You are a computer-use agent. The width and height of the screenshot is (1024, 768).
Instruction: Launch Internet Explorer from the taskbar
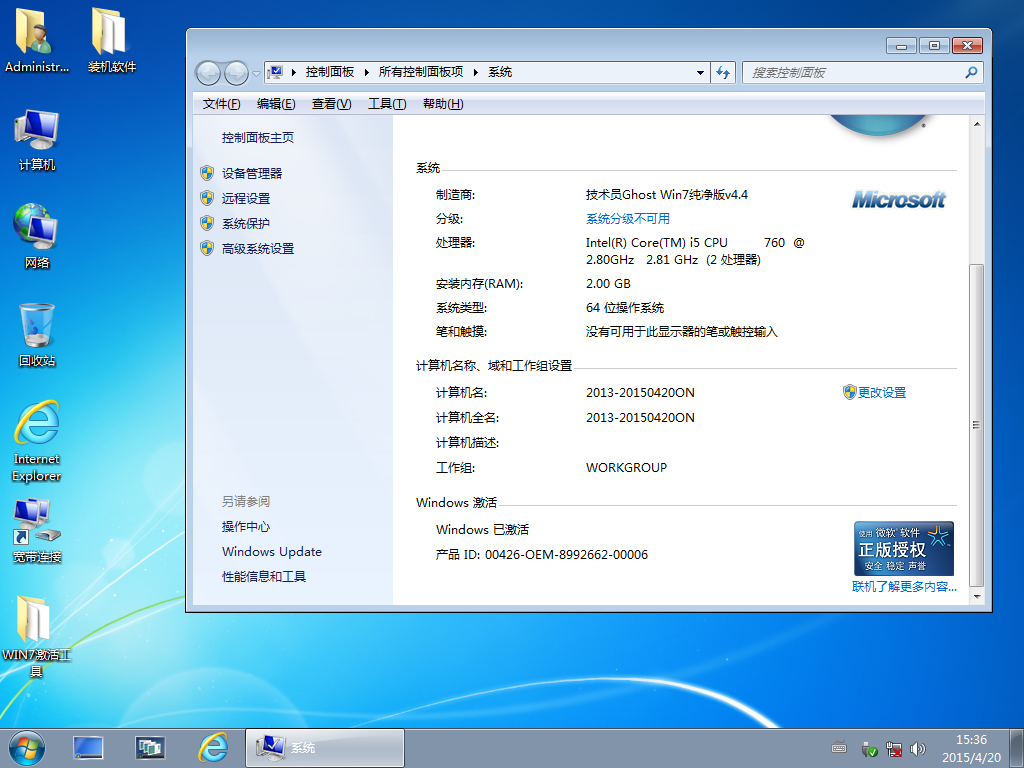pyautogui.click(x=213, y=748)
